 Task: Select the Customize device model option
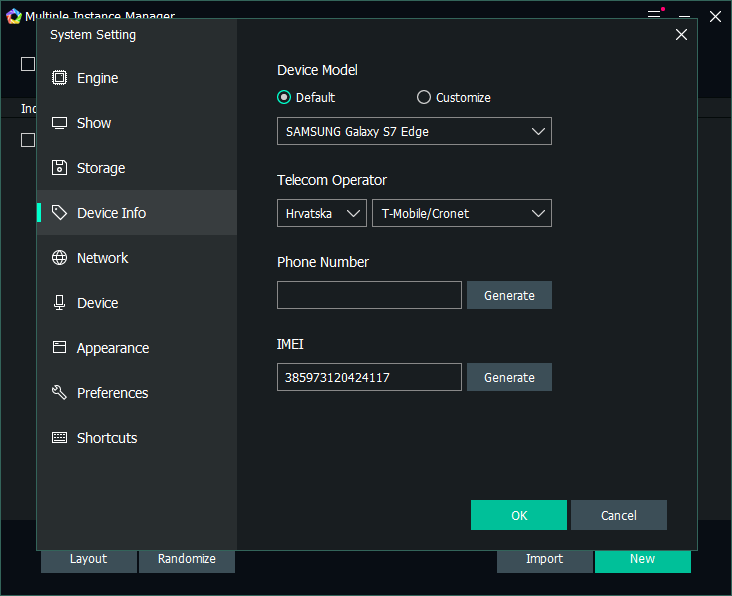pyautogui.click(x=424, y=98)
